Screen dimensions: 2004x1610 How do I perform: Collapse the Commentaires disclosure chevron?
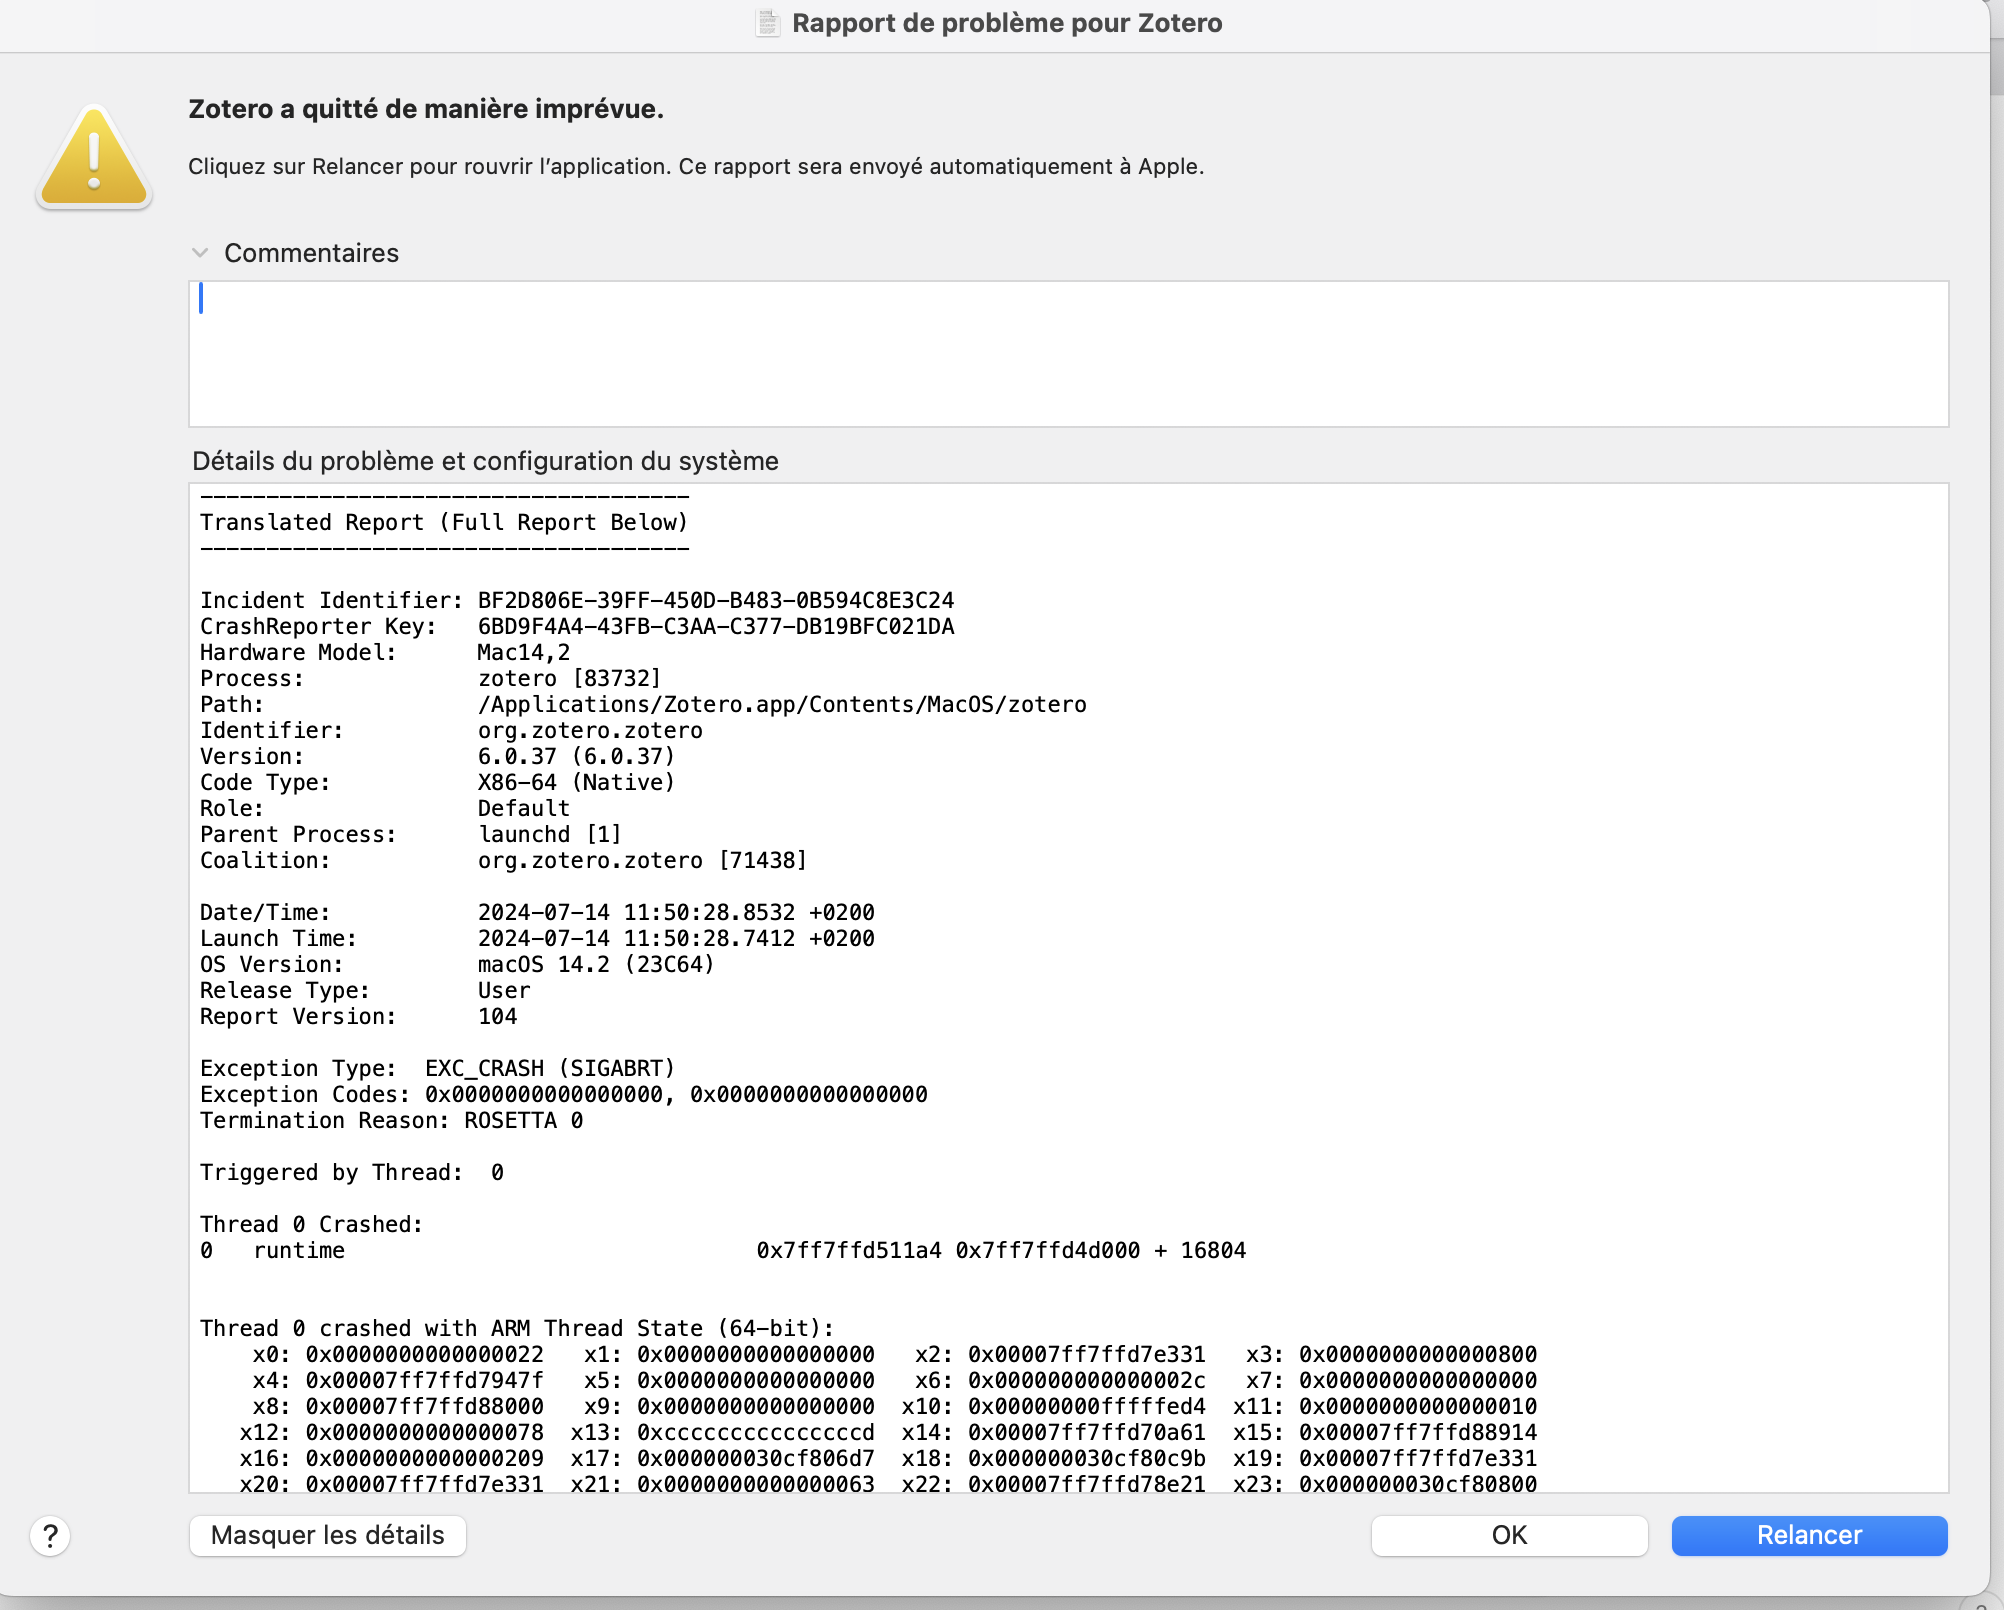(x=200, y=253)
